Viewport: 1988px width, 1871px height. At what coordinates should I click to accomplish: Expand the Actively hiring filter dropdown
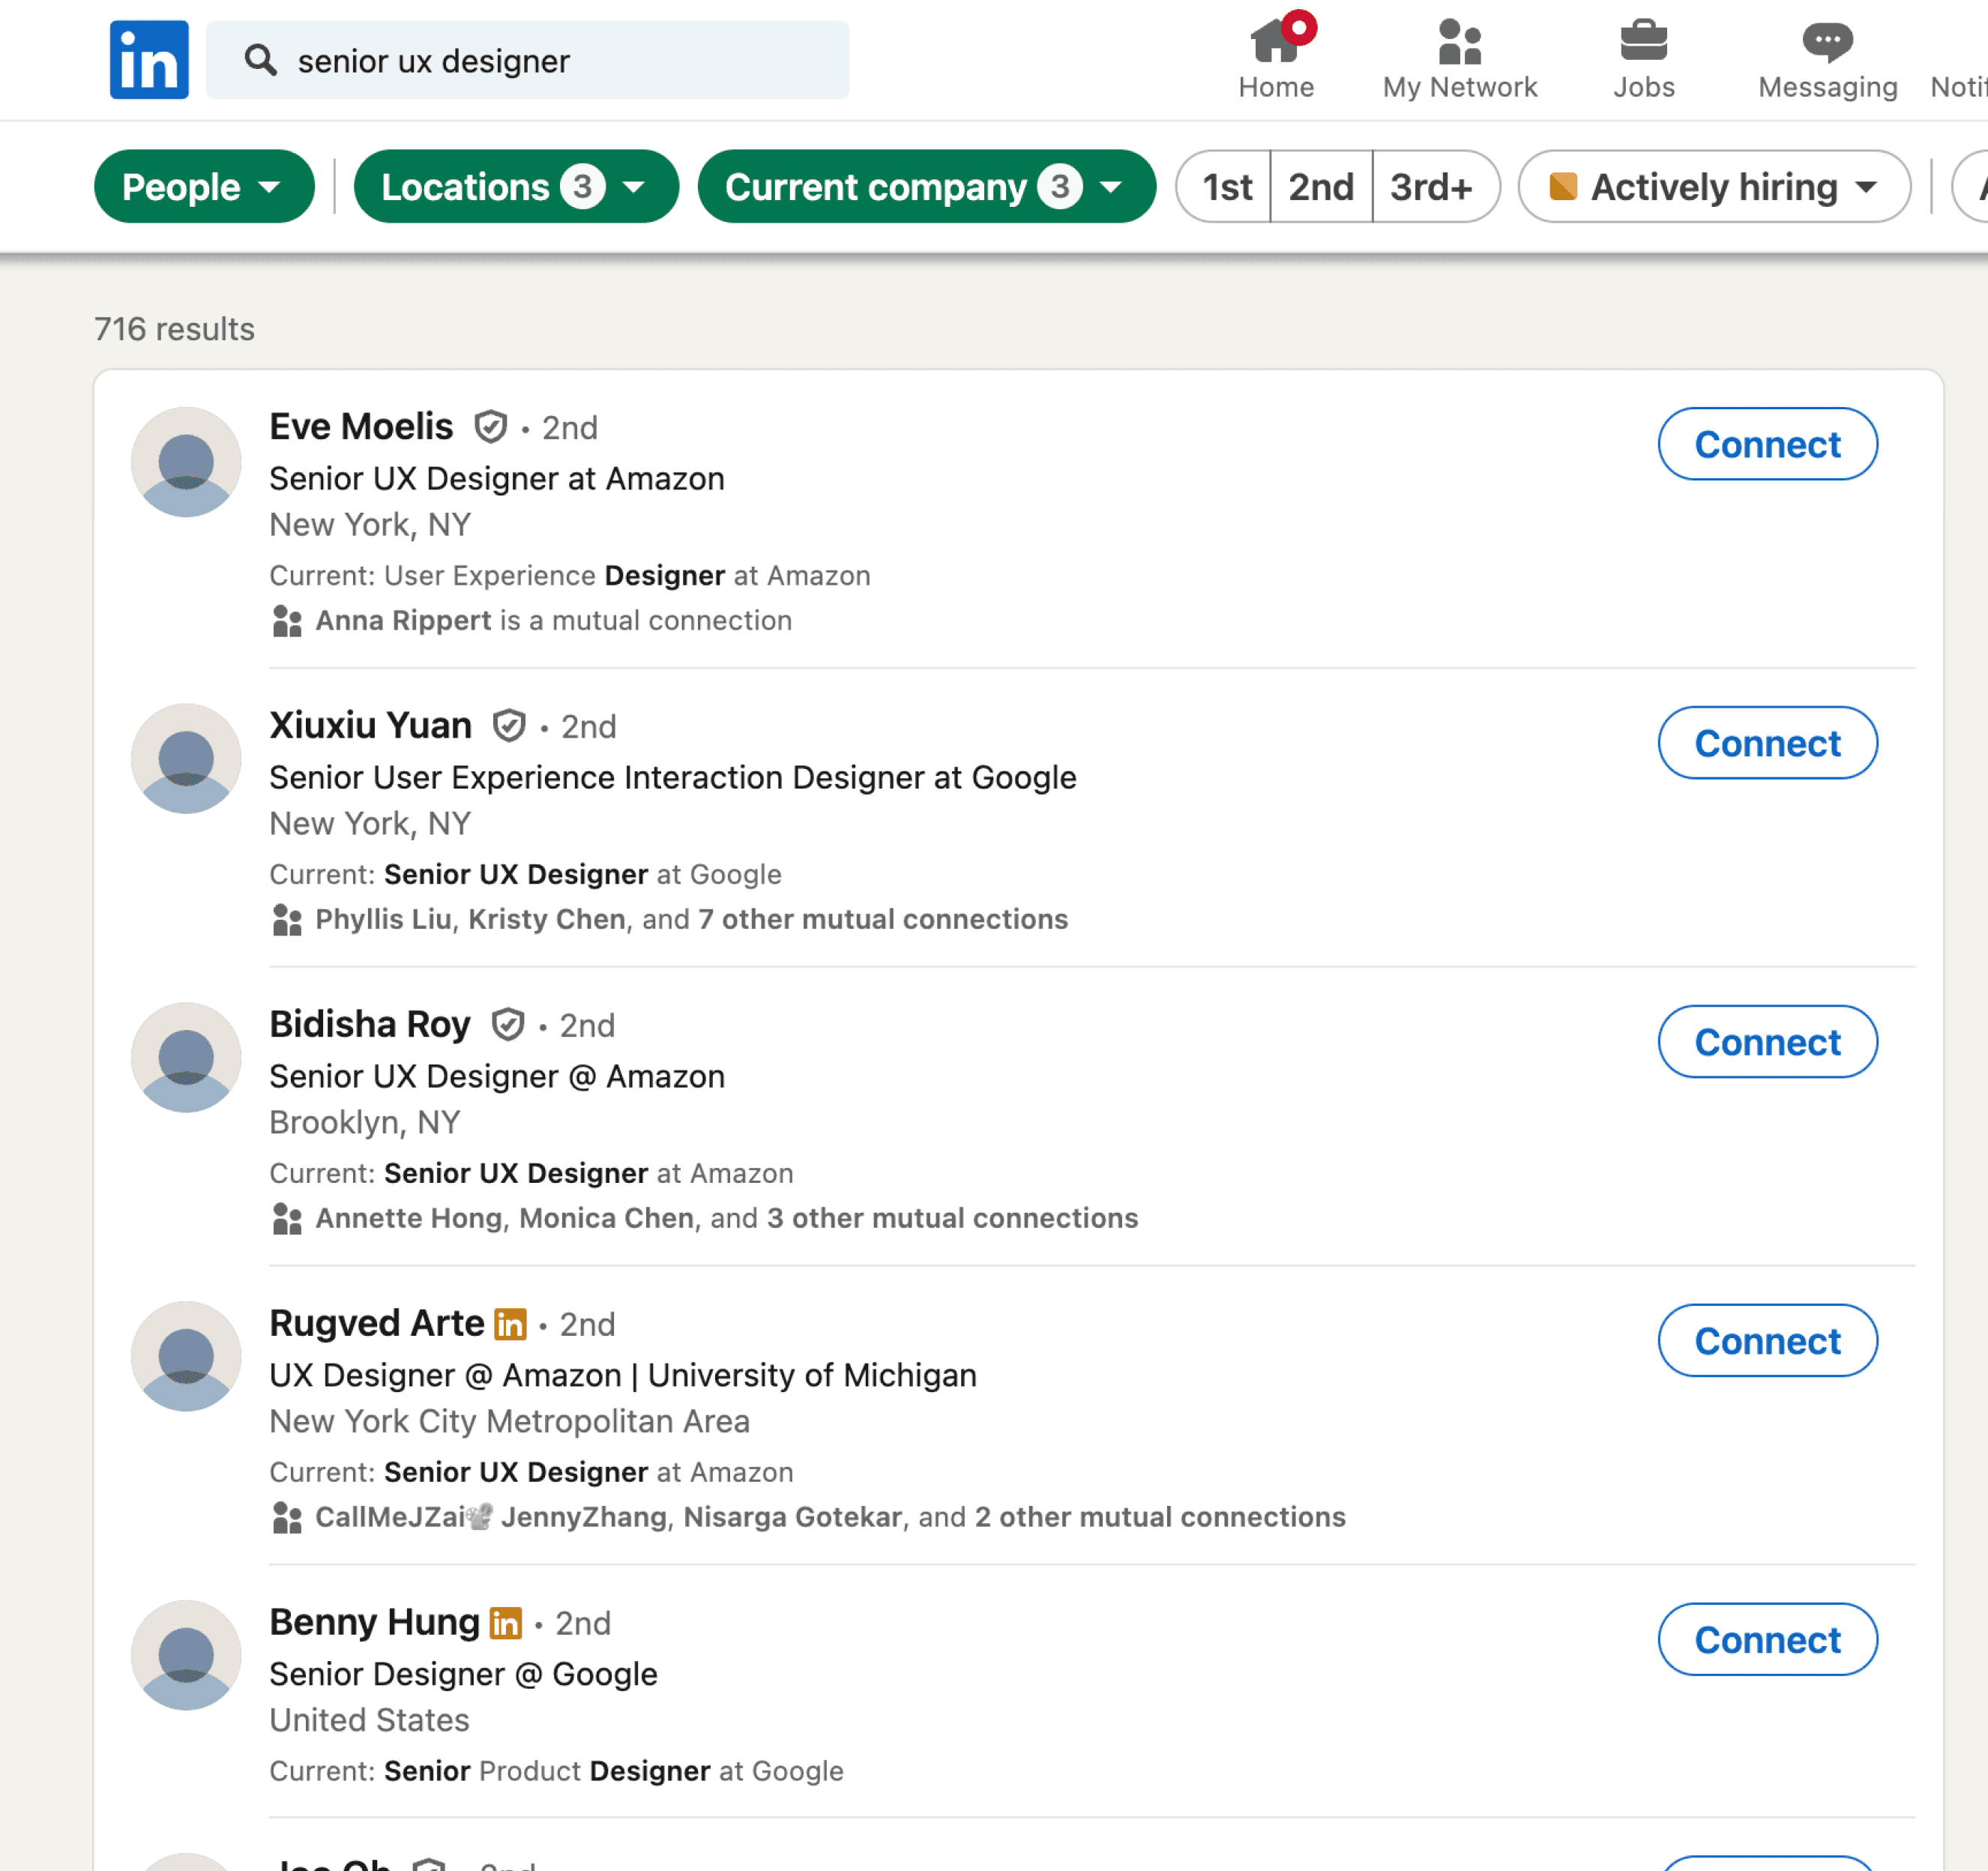(1714, 187)
